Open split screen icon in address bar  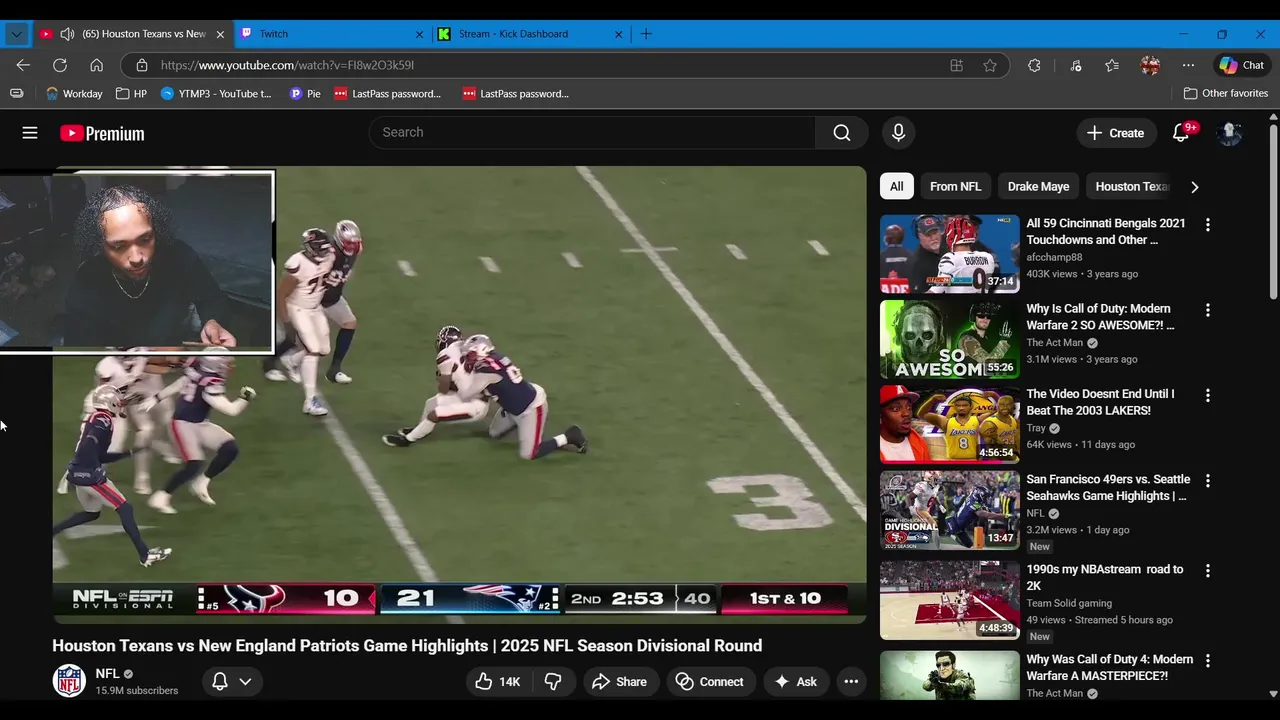click(957, 65)
